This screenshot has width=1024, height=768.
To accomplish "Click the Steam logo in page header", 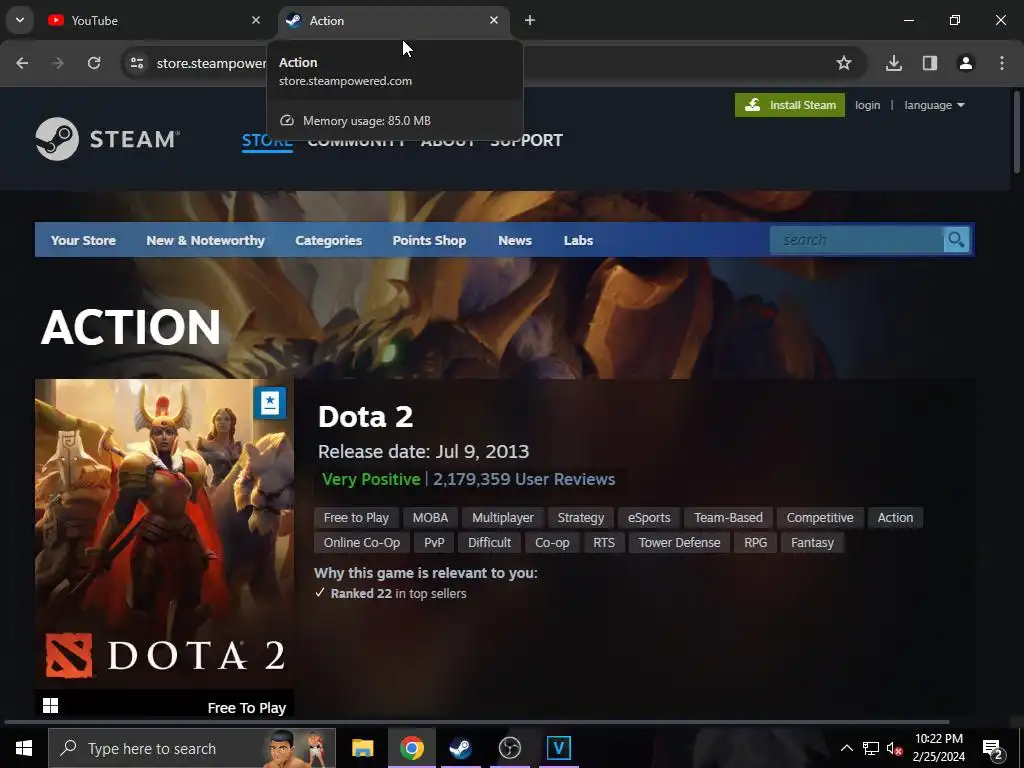I will click(108, 139).
